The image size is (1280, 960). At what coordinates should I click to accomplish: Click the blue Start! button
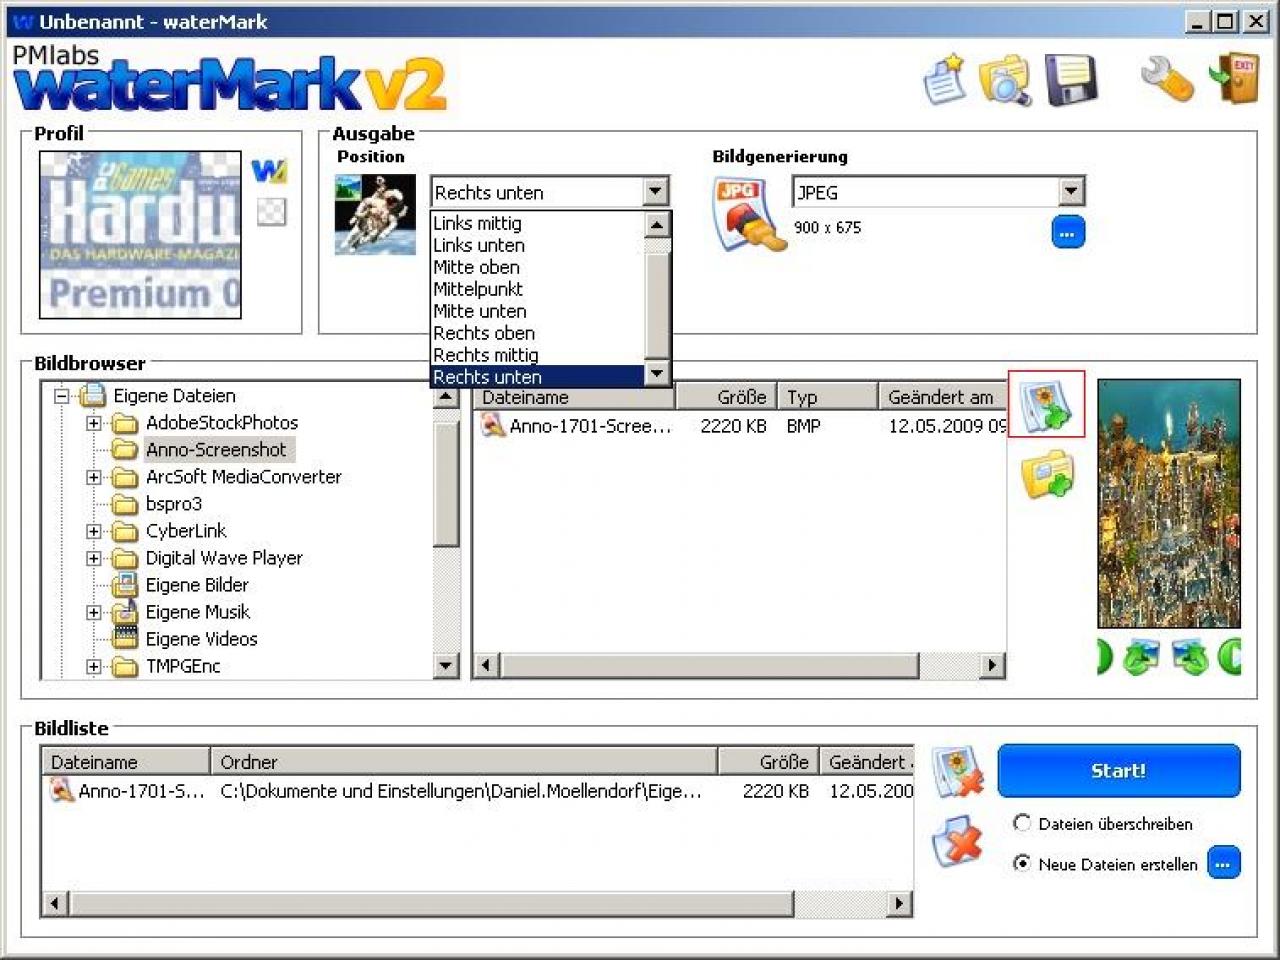click(1119, 771)
